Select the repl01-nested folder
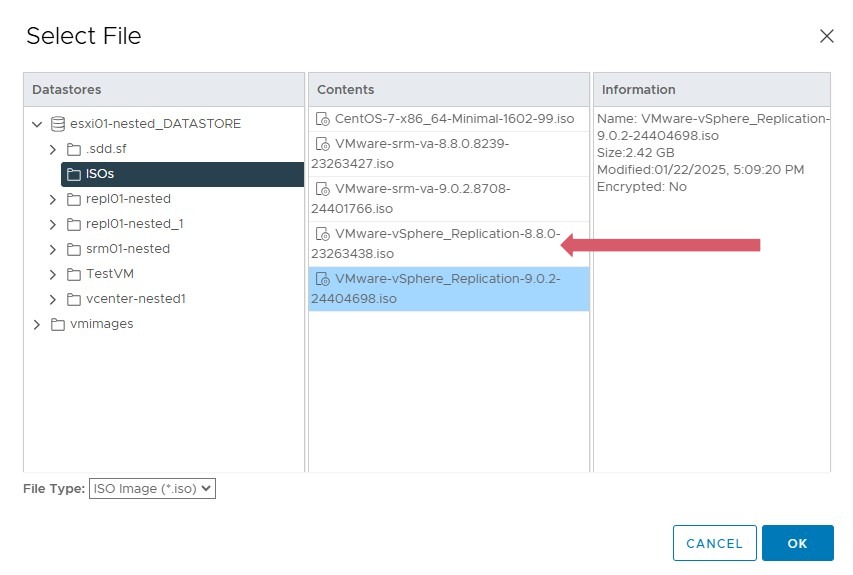This screenshot has height=575, width=853. (x=128, y=199)
